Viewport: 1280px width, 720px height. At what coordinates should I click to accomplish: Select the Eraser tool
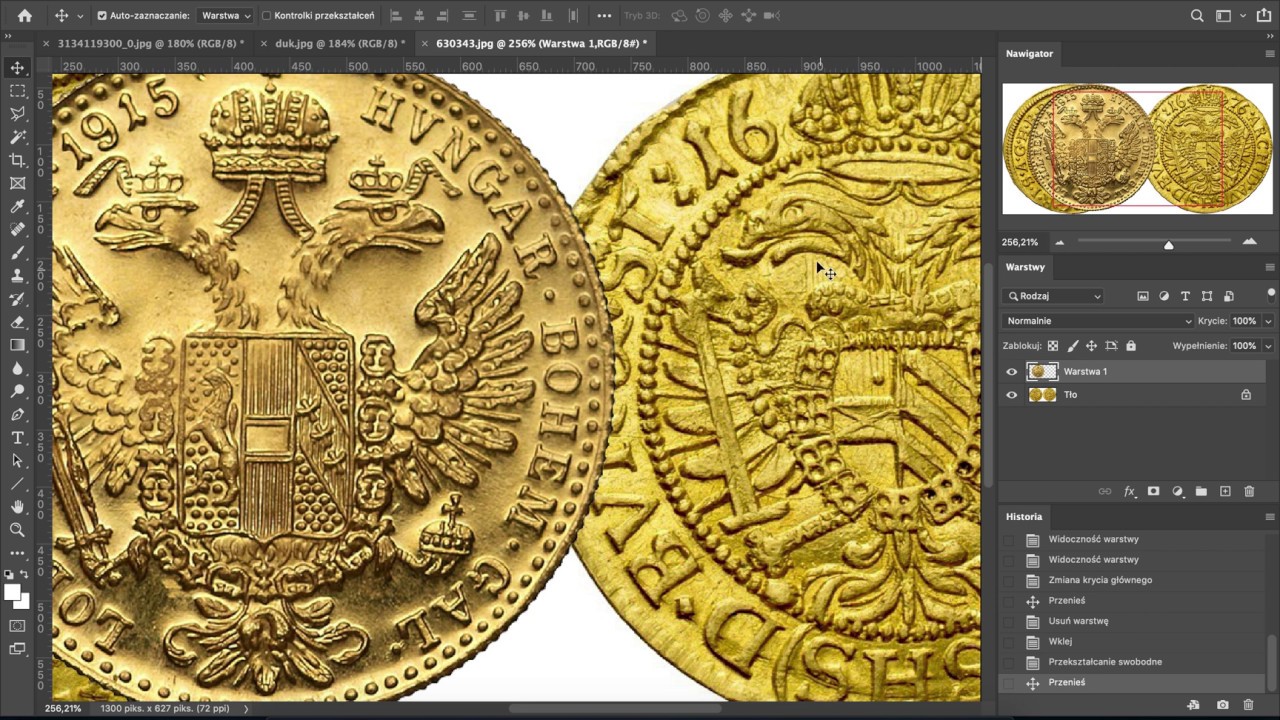click(x=17, y=322)
